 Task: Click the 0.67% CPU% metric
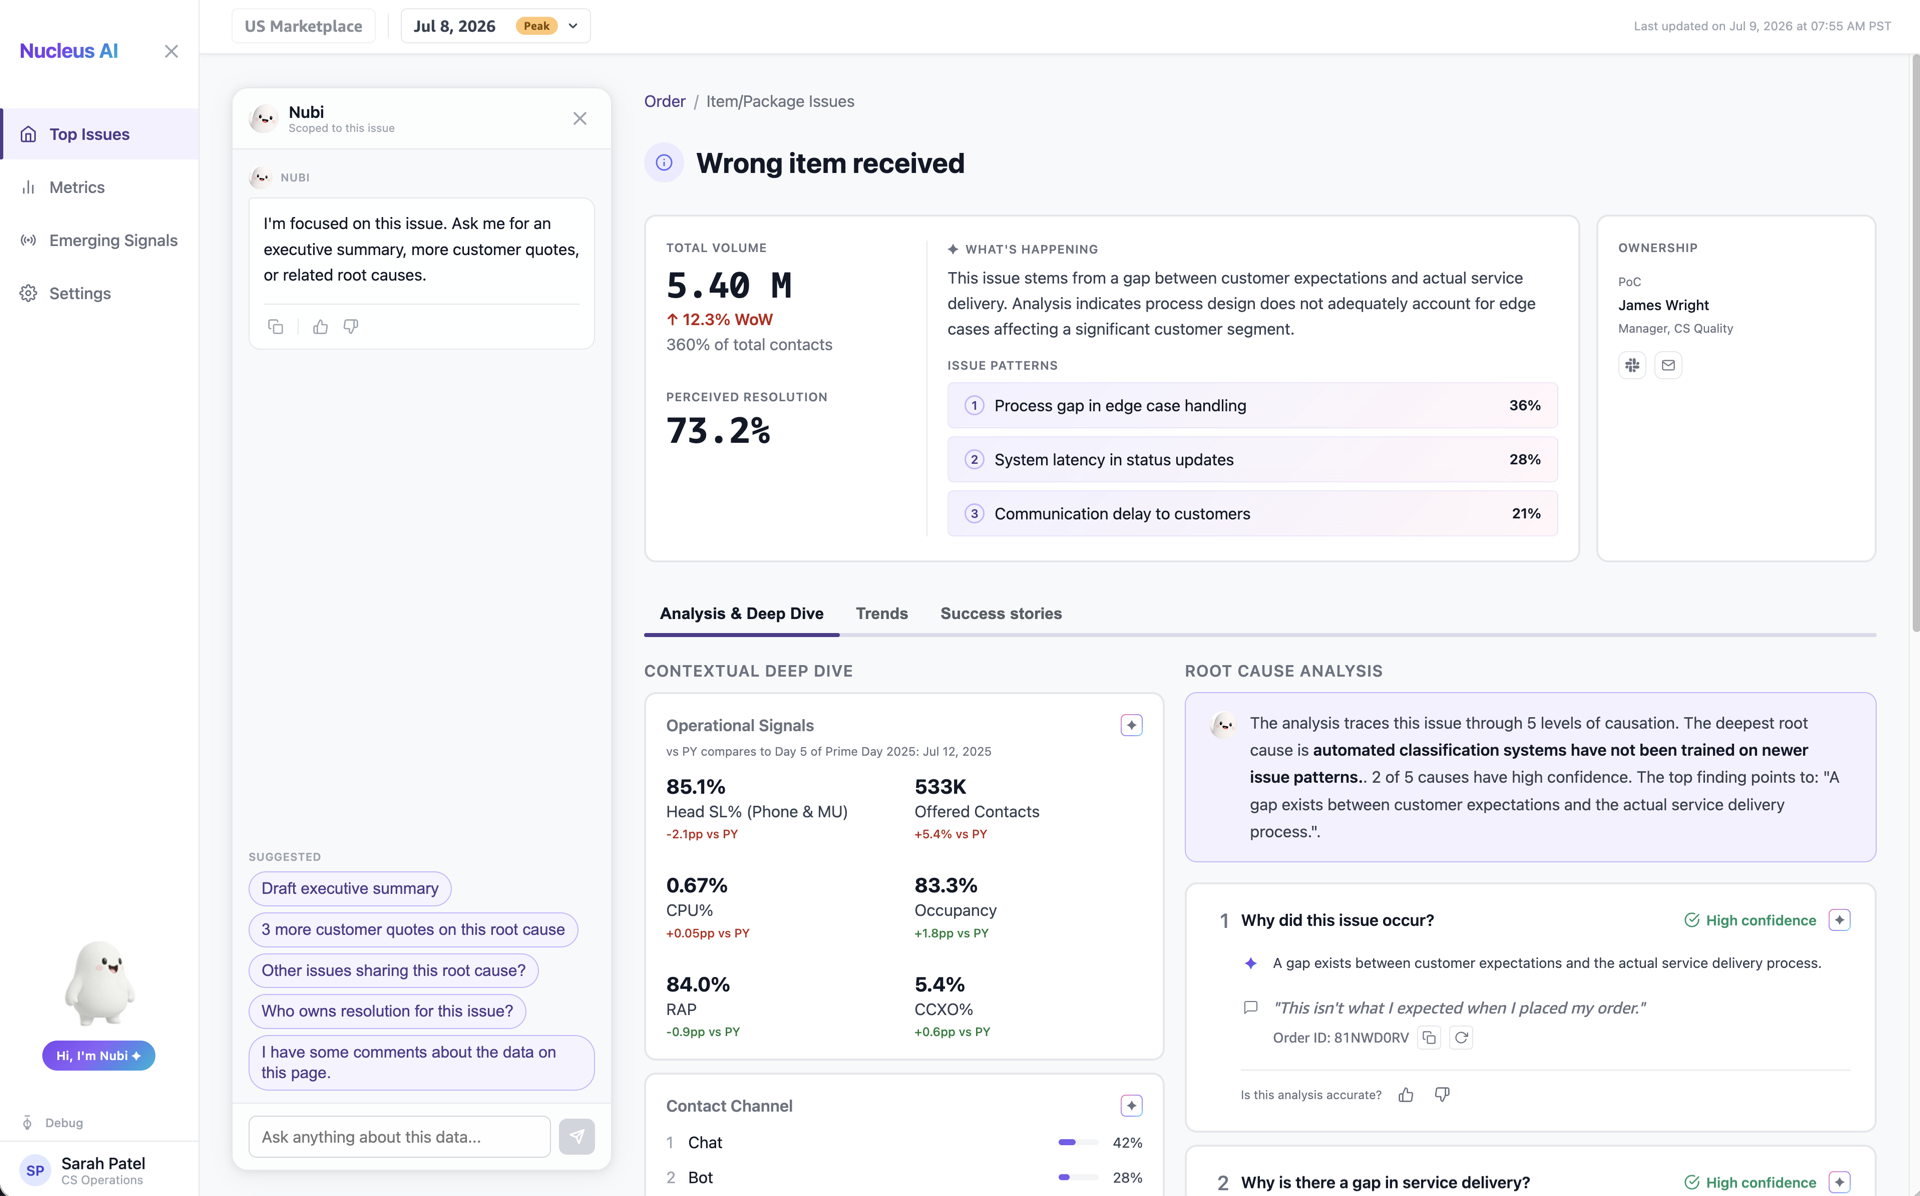tap(708, 907)
